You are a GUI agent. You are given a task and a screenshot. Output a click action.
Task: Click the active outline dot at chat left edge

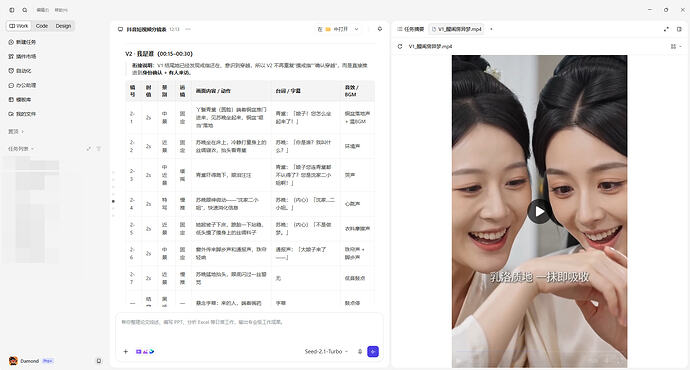pos(113,201)
